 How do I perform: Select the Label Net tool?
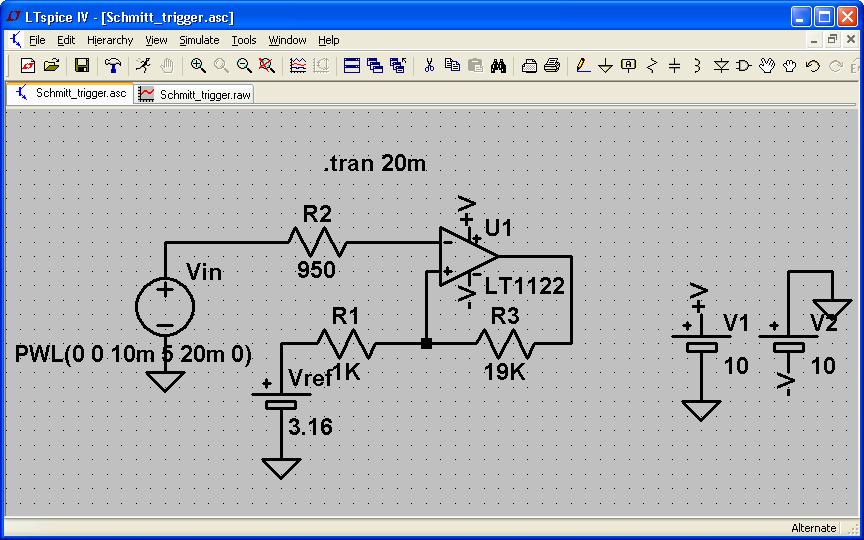coord(629,66)
